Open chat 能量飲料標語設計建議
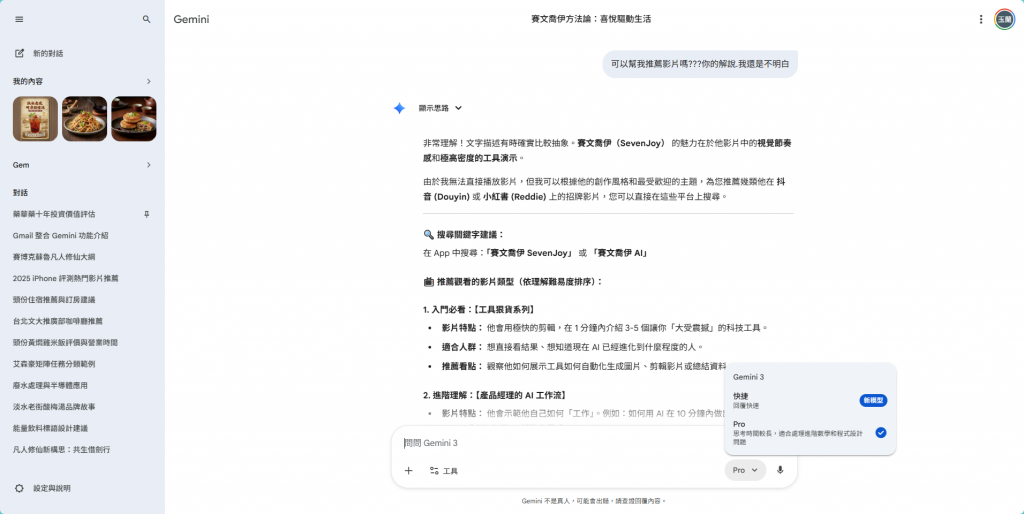Image resolution: width=1024 pixels, height=514 pixels. coord(50,428)
